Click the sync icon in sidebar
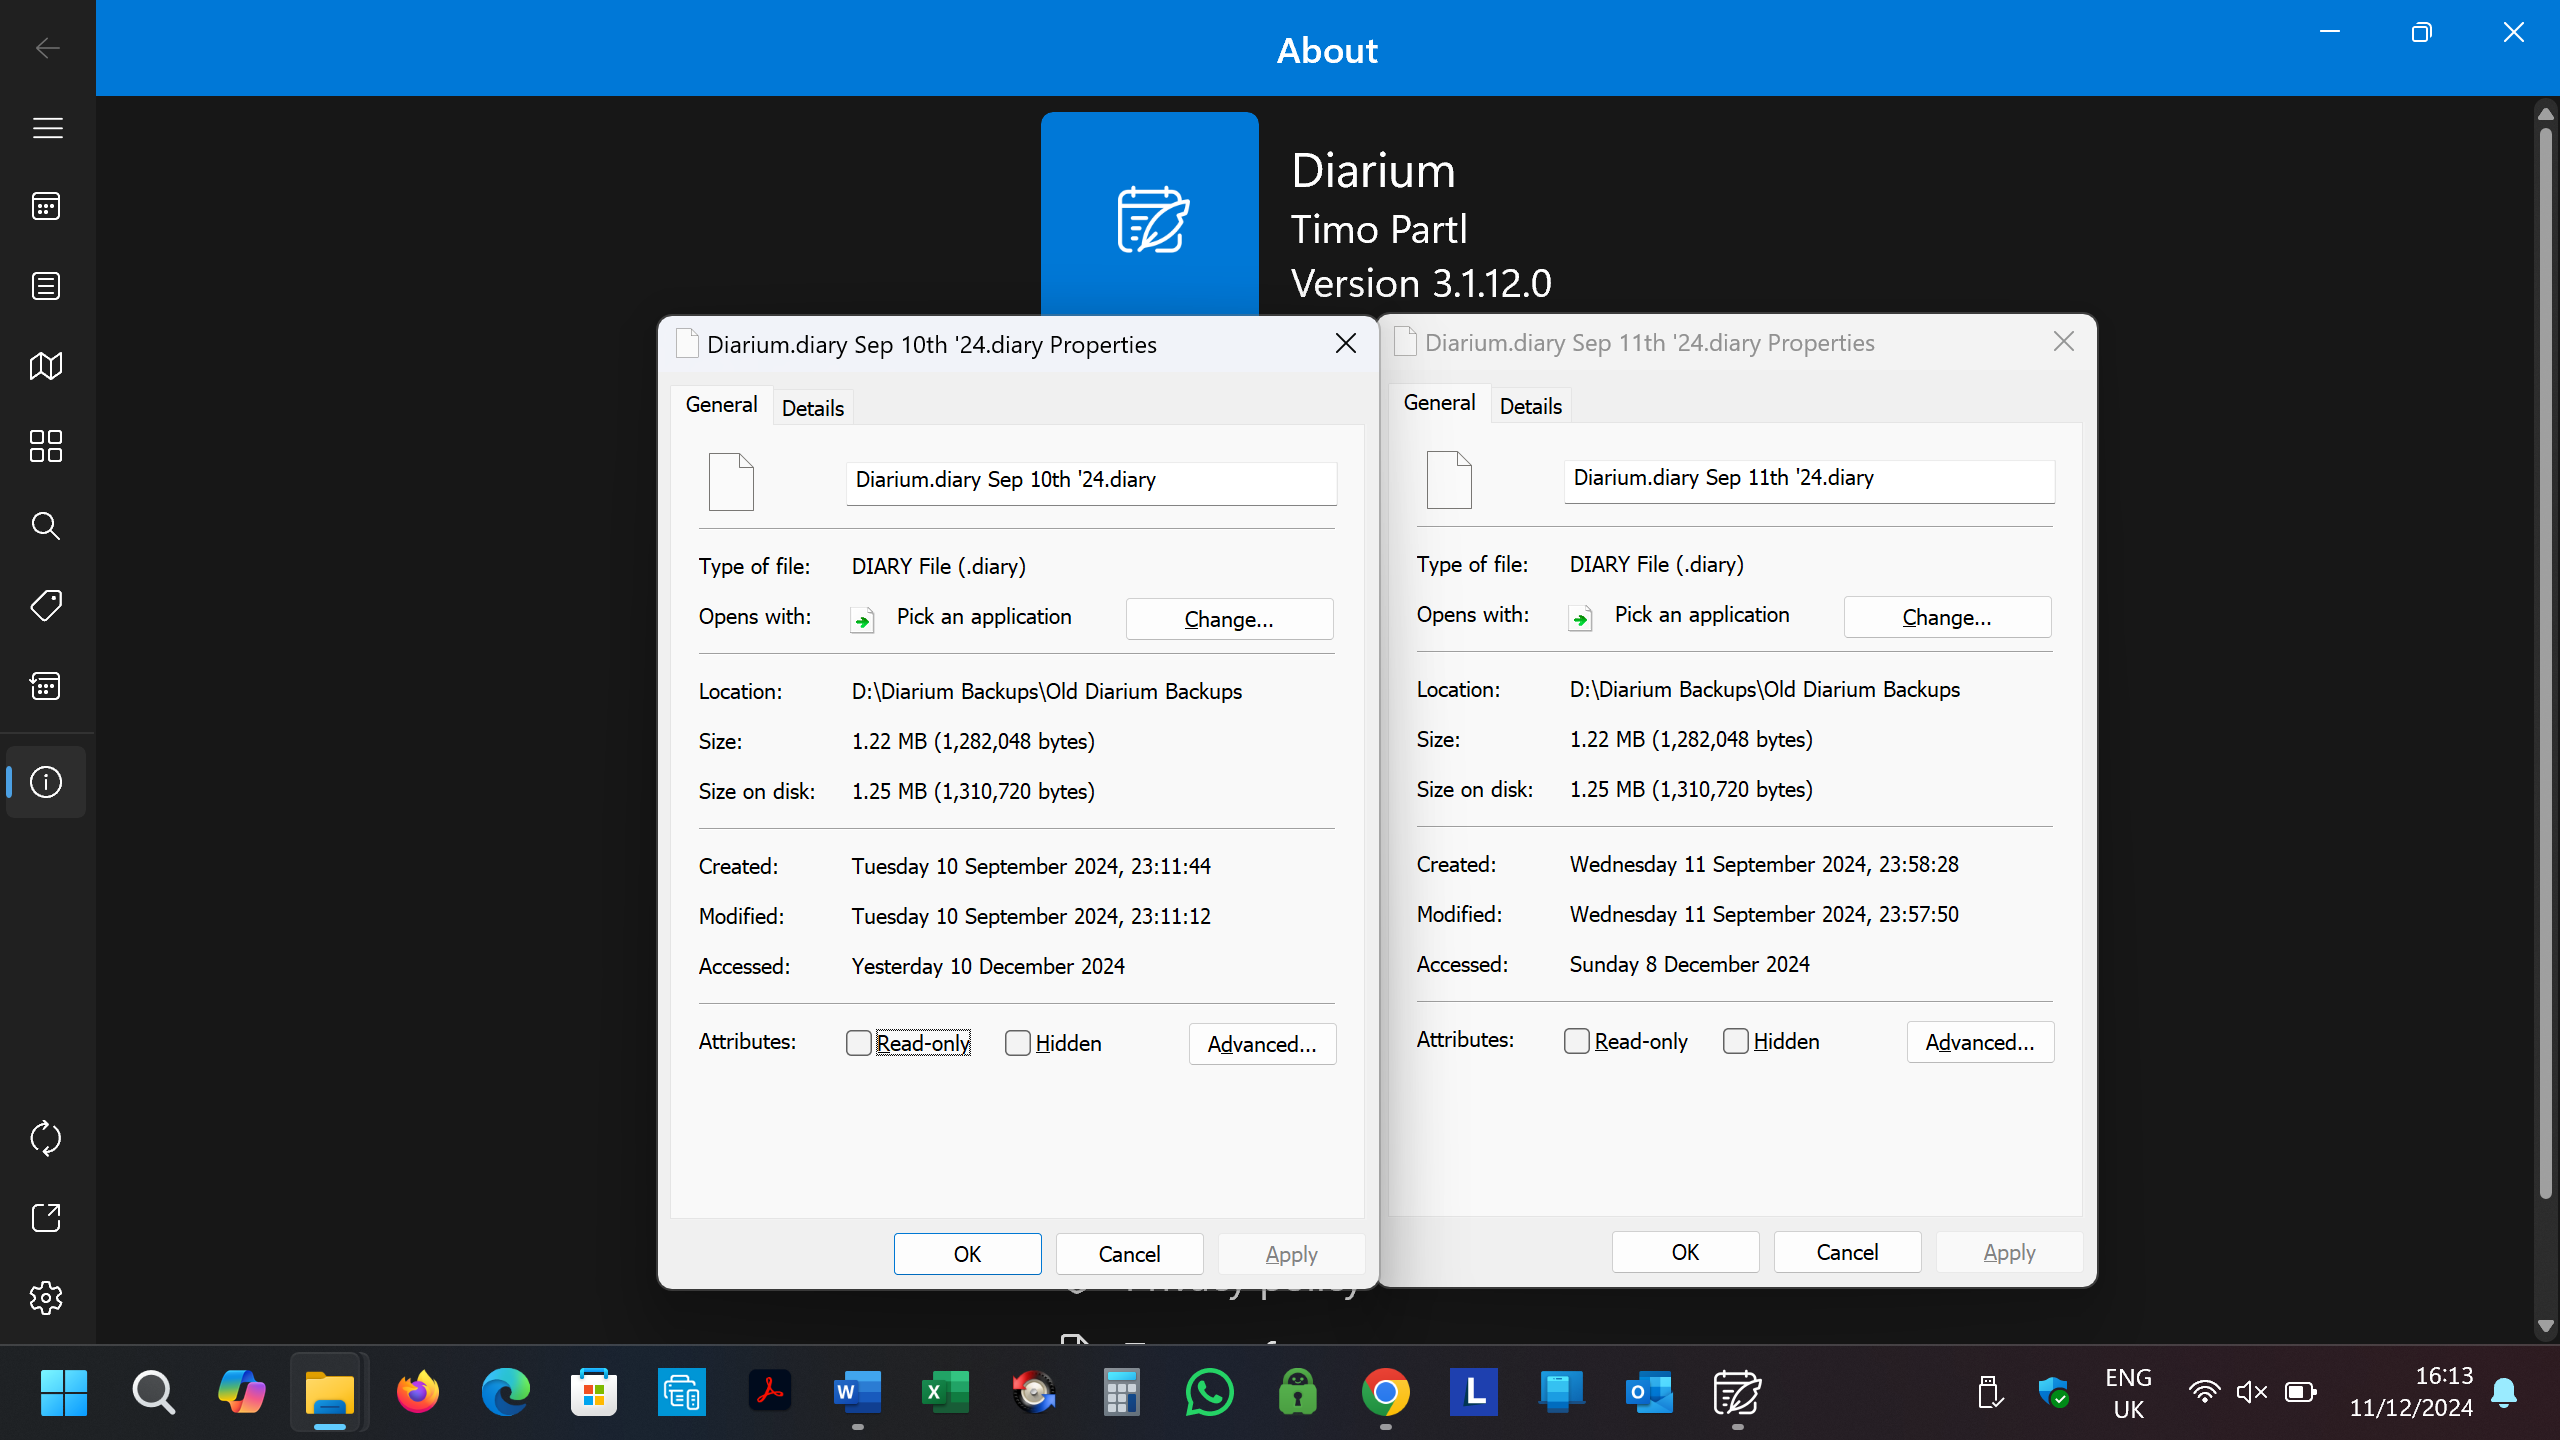 [x=46, y=1138]
